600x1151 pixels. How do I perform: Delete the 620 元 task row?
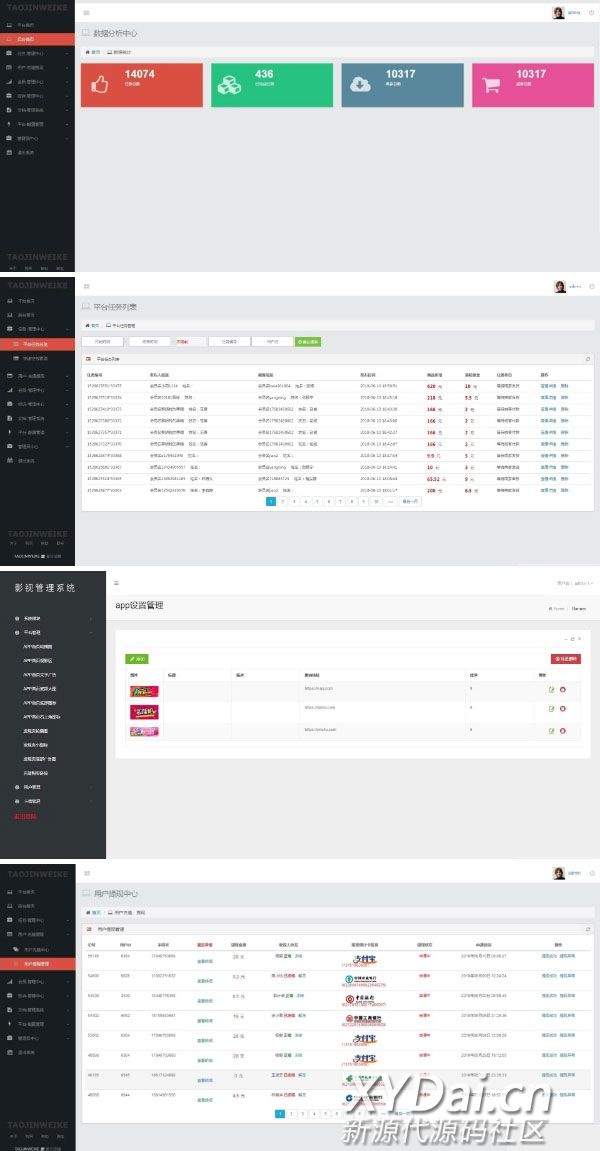click(x=565, y=385)
